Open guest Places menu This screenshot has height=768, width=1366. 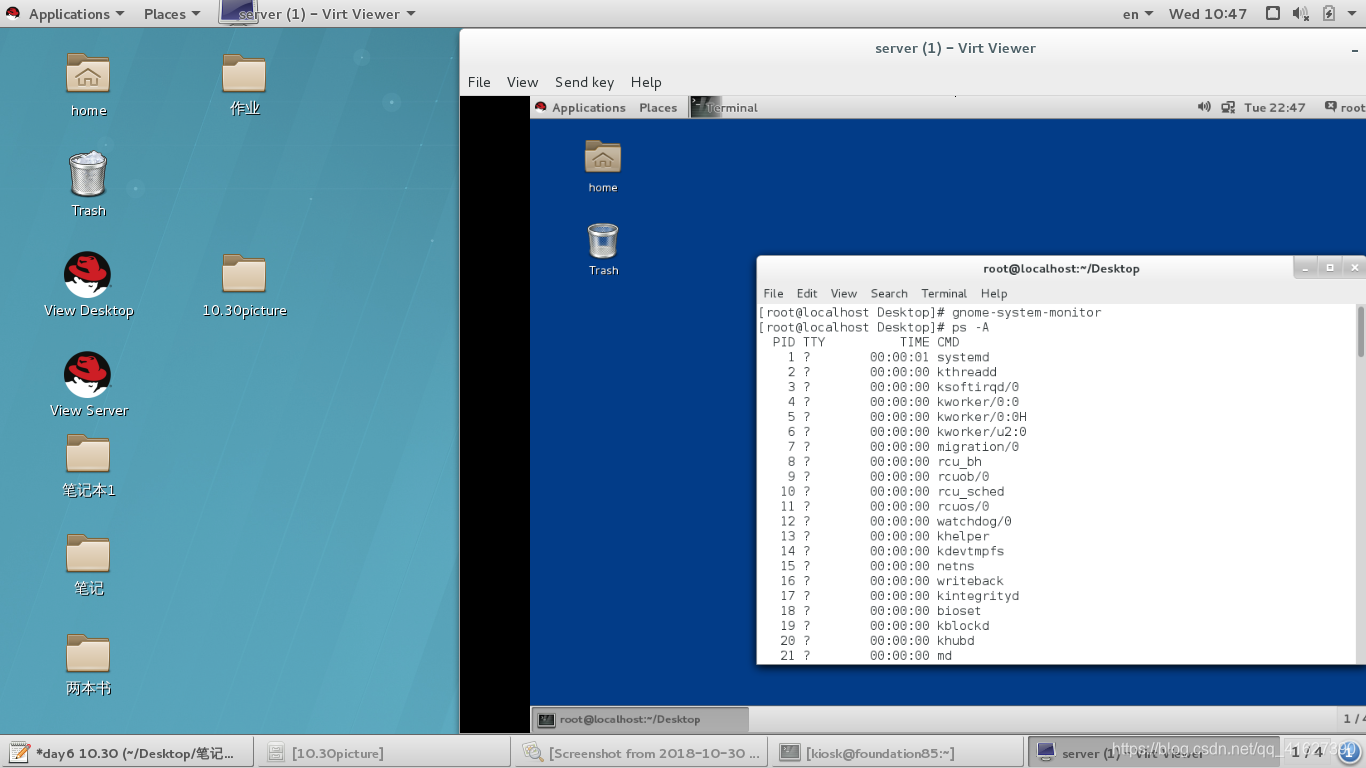pos(658,107)
